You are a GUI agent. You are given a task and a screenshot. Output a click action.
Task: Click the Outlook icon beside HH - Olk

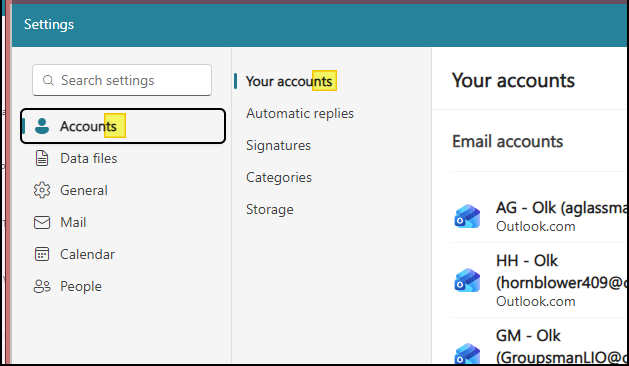click(467, 280)
